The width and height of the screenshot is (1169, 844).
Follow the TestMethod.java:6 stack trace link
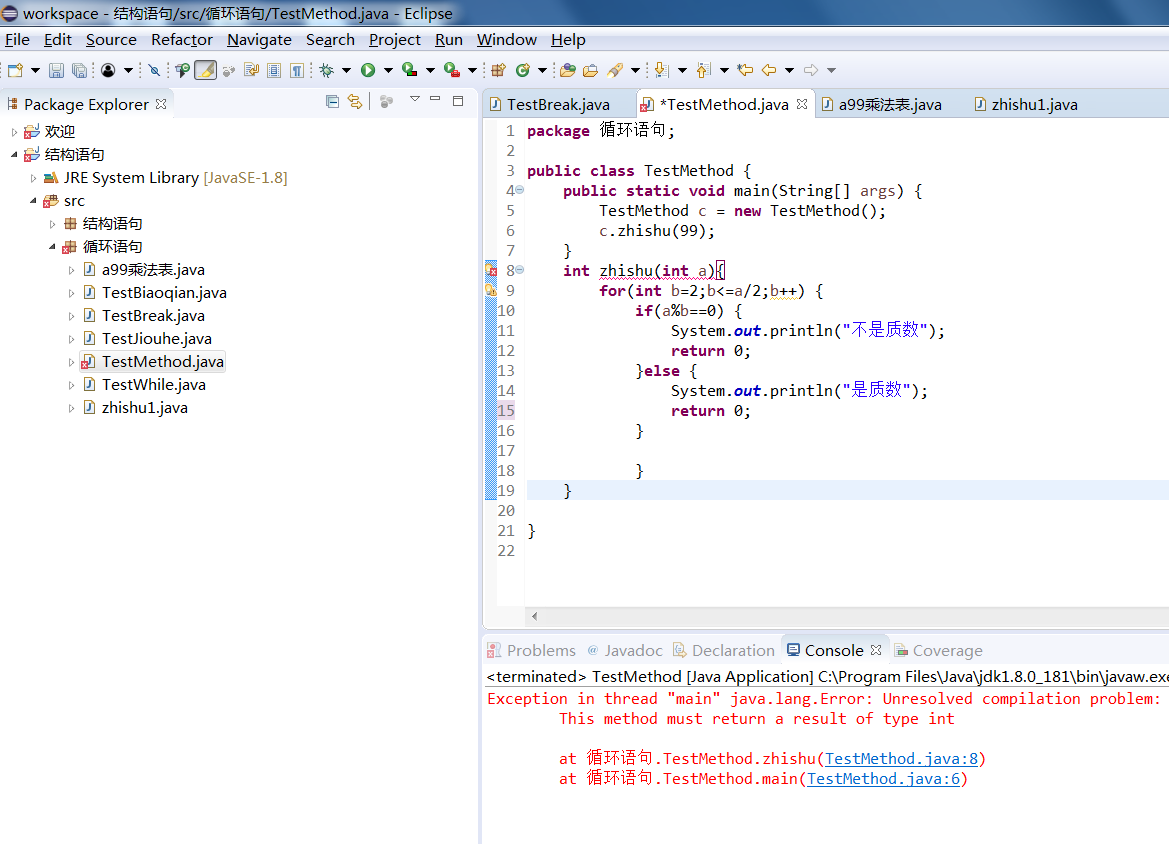883,779
